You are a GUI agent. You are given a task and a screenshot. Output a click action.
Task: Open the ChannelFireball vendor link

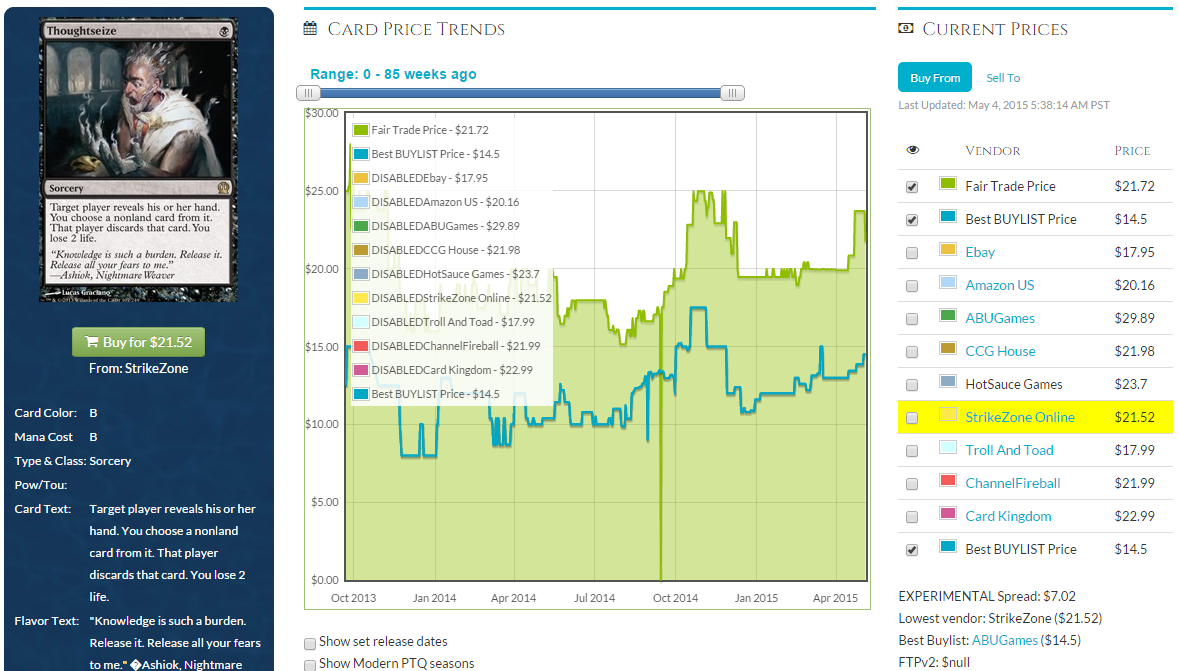coord(1012,483)
